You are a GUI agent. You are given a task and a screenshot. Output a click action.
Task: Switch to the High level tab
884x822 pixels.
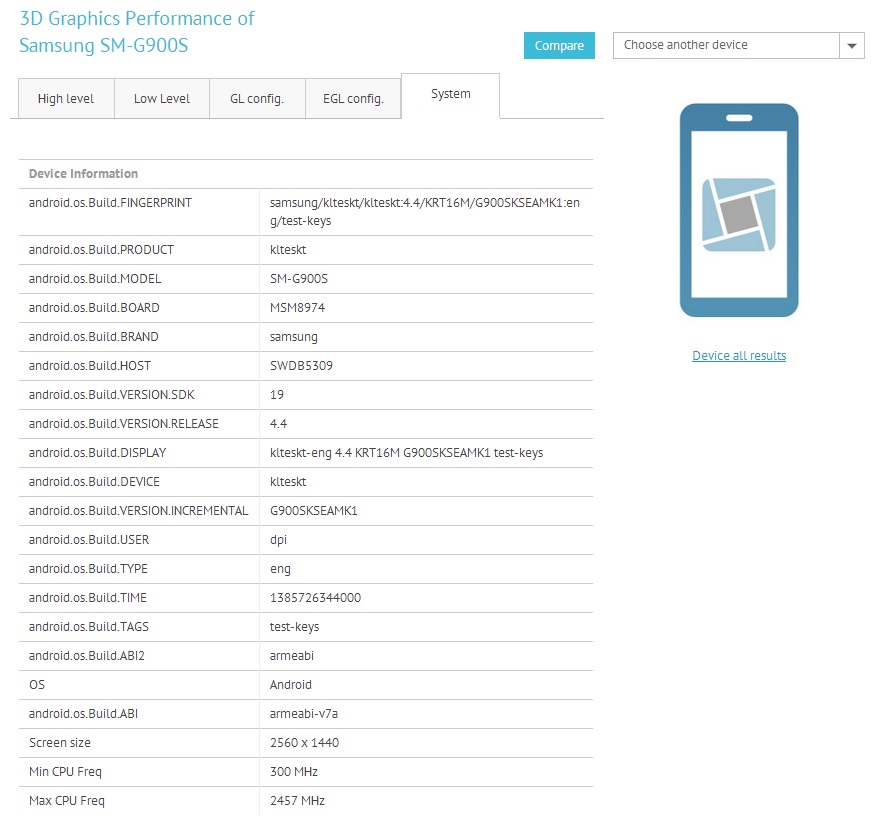coord(66,99)
